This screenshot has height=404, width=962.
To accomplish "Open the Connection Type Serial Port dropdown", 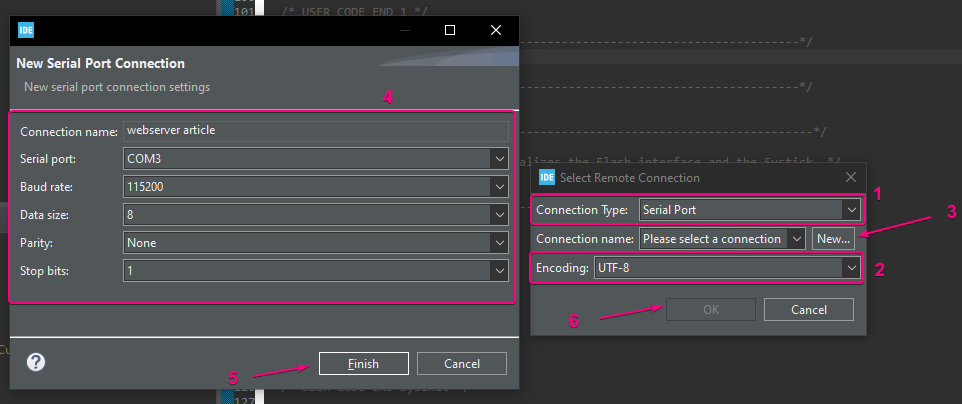I will click(x=850, y=210).
